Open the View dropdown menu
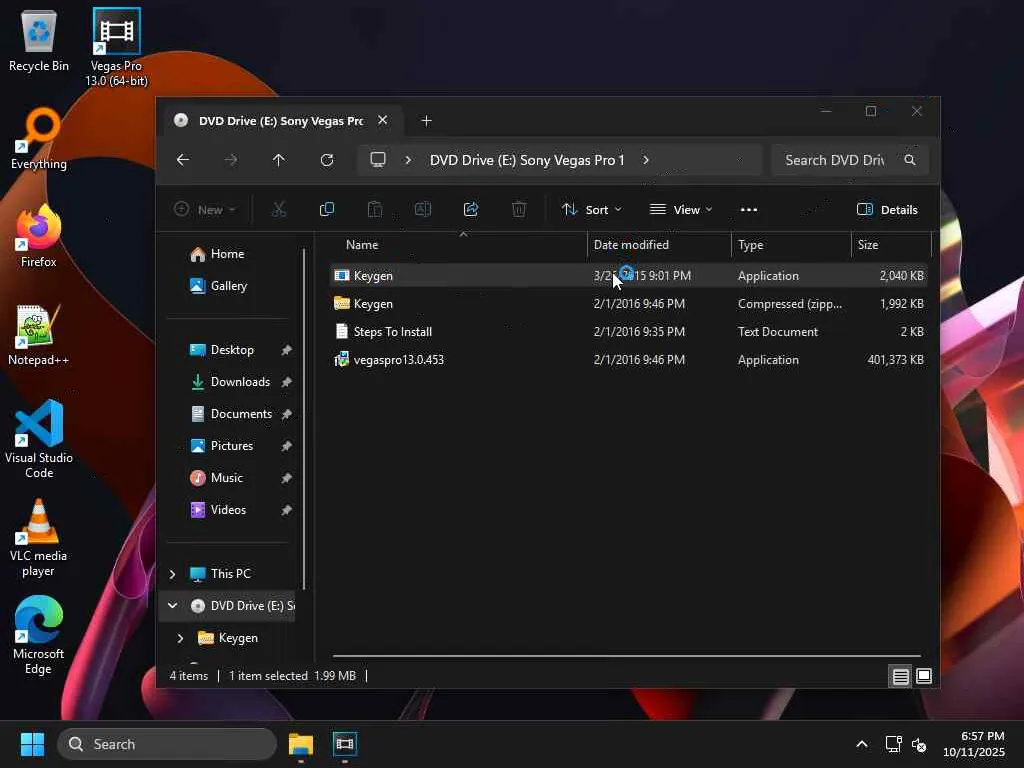Viewport: 1024px width, 768px height. point(680,210)
